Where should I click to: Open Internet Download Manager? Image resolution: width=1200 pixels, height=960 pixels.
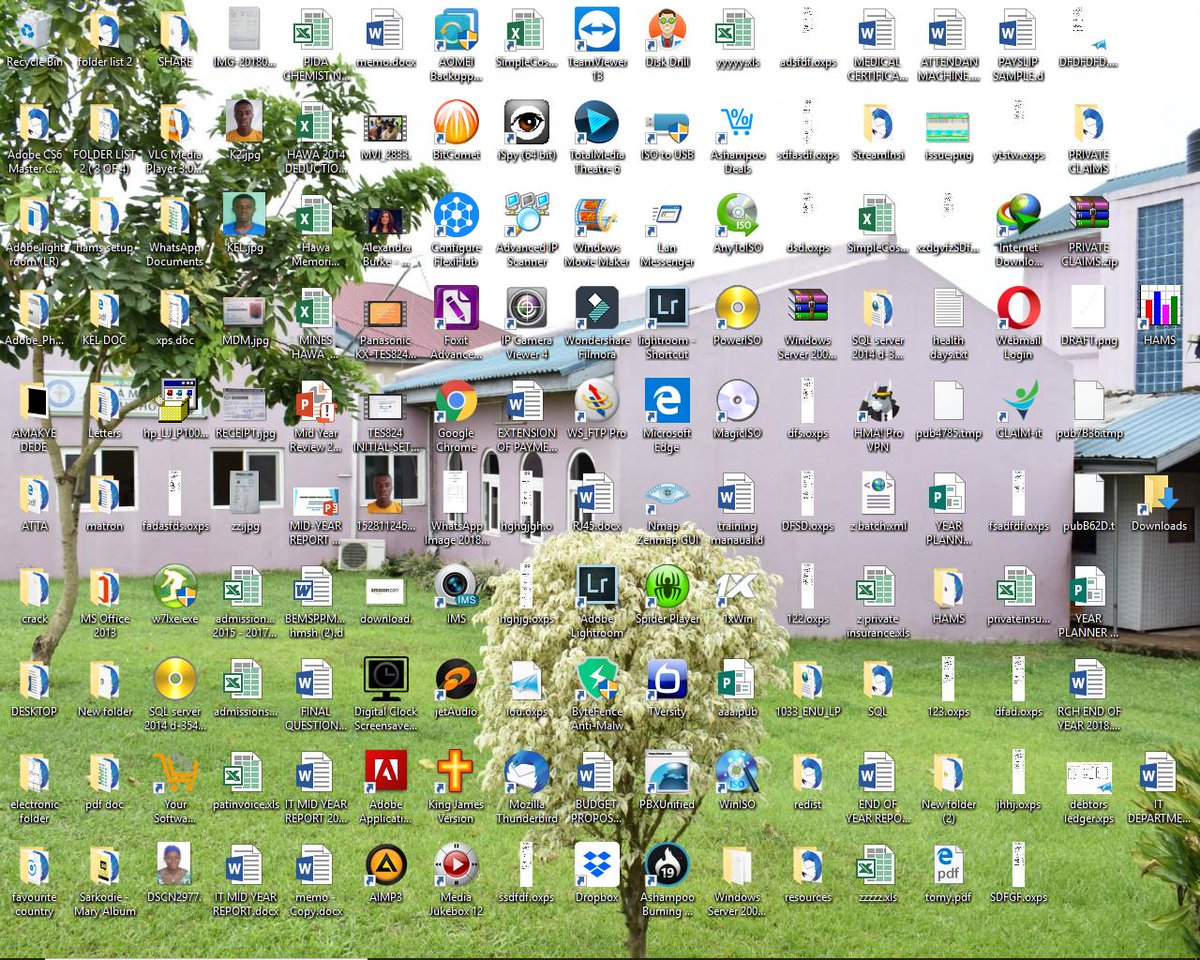pyautogui.click(x=1018, y=215)
